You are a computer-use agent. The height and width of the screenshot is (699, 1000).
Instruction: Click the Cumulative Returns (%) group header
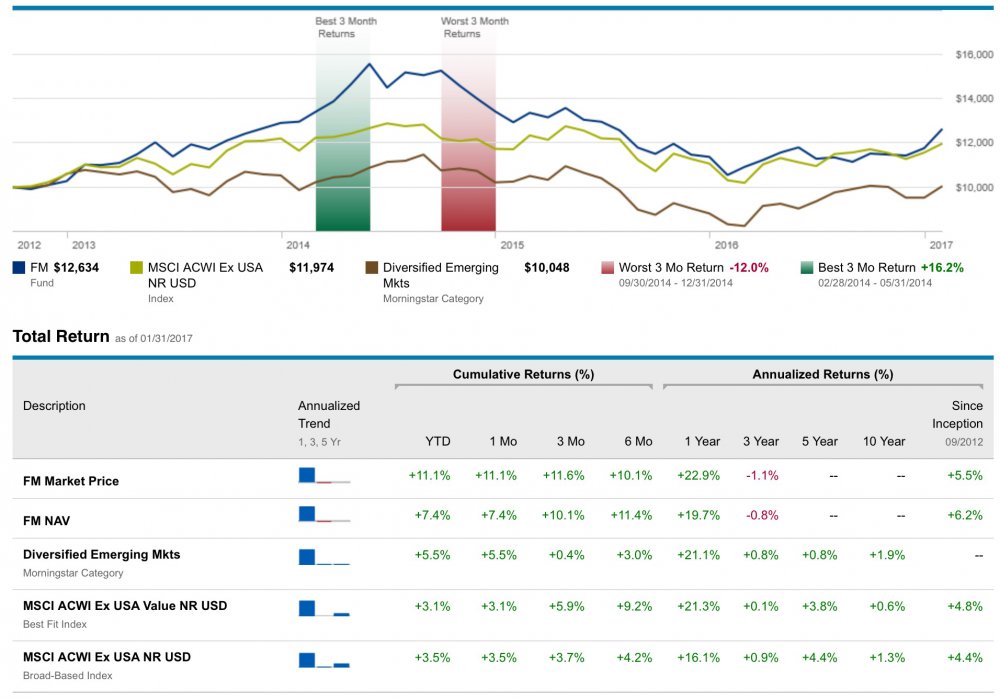pyautogui.click(x=523, y=375)
